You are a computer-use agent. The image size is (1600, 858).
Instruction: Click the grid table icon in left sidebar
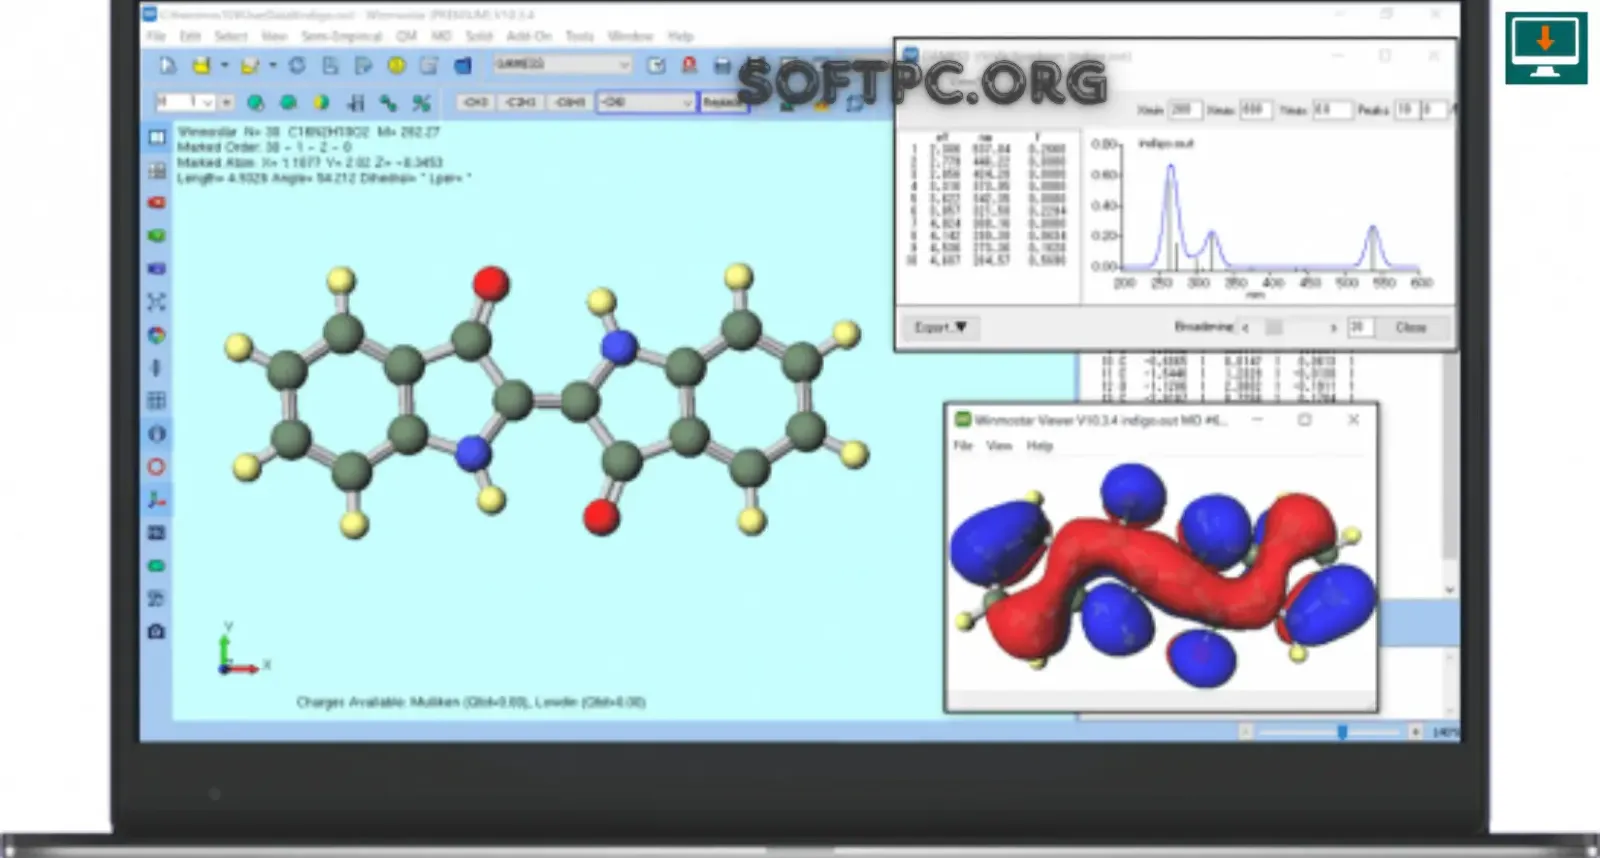pyautogui.click(x=157, y=401)
